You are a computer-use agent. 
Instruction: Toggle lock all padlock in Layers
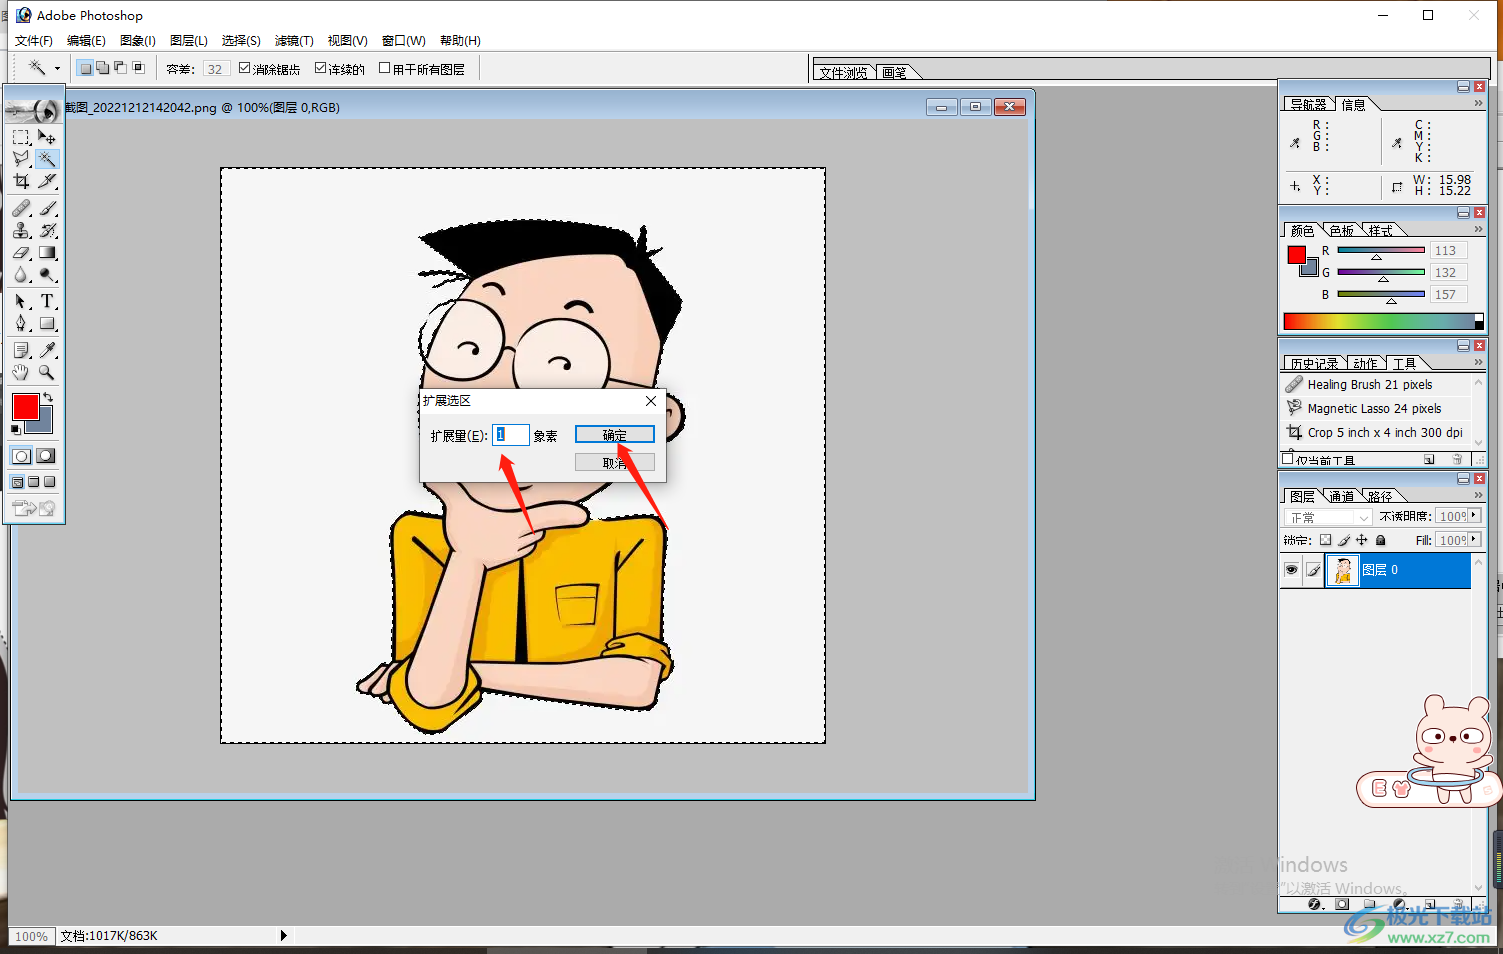tap(1381, 540)
